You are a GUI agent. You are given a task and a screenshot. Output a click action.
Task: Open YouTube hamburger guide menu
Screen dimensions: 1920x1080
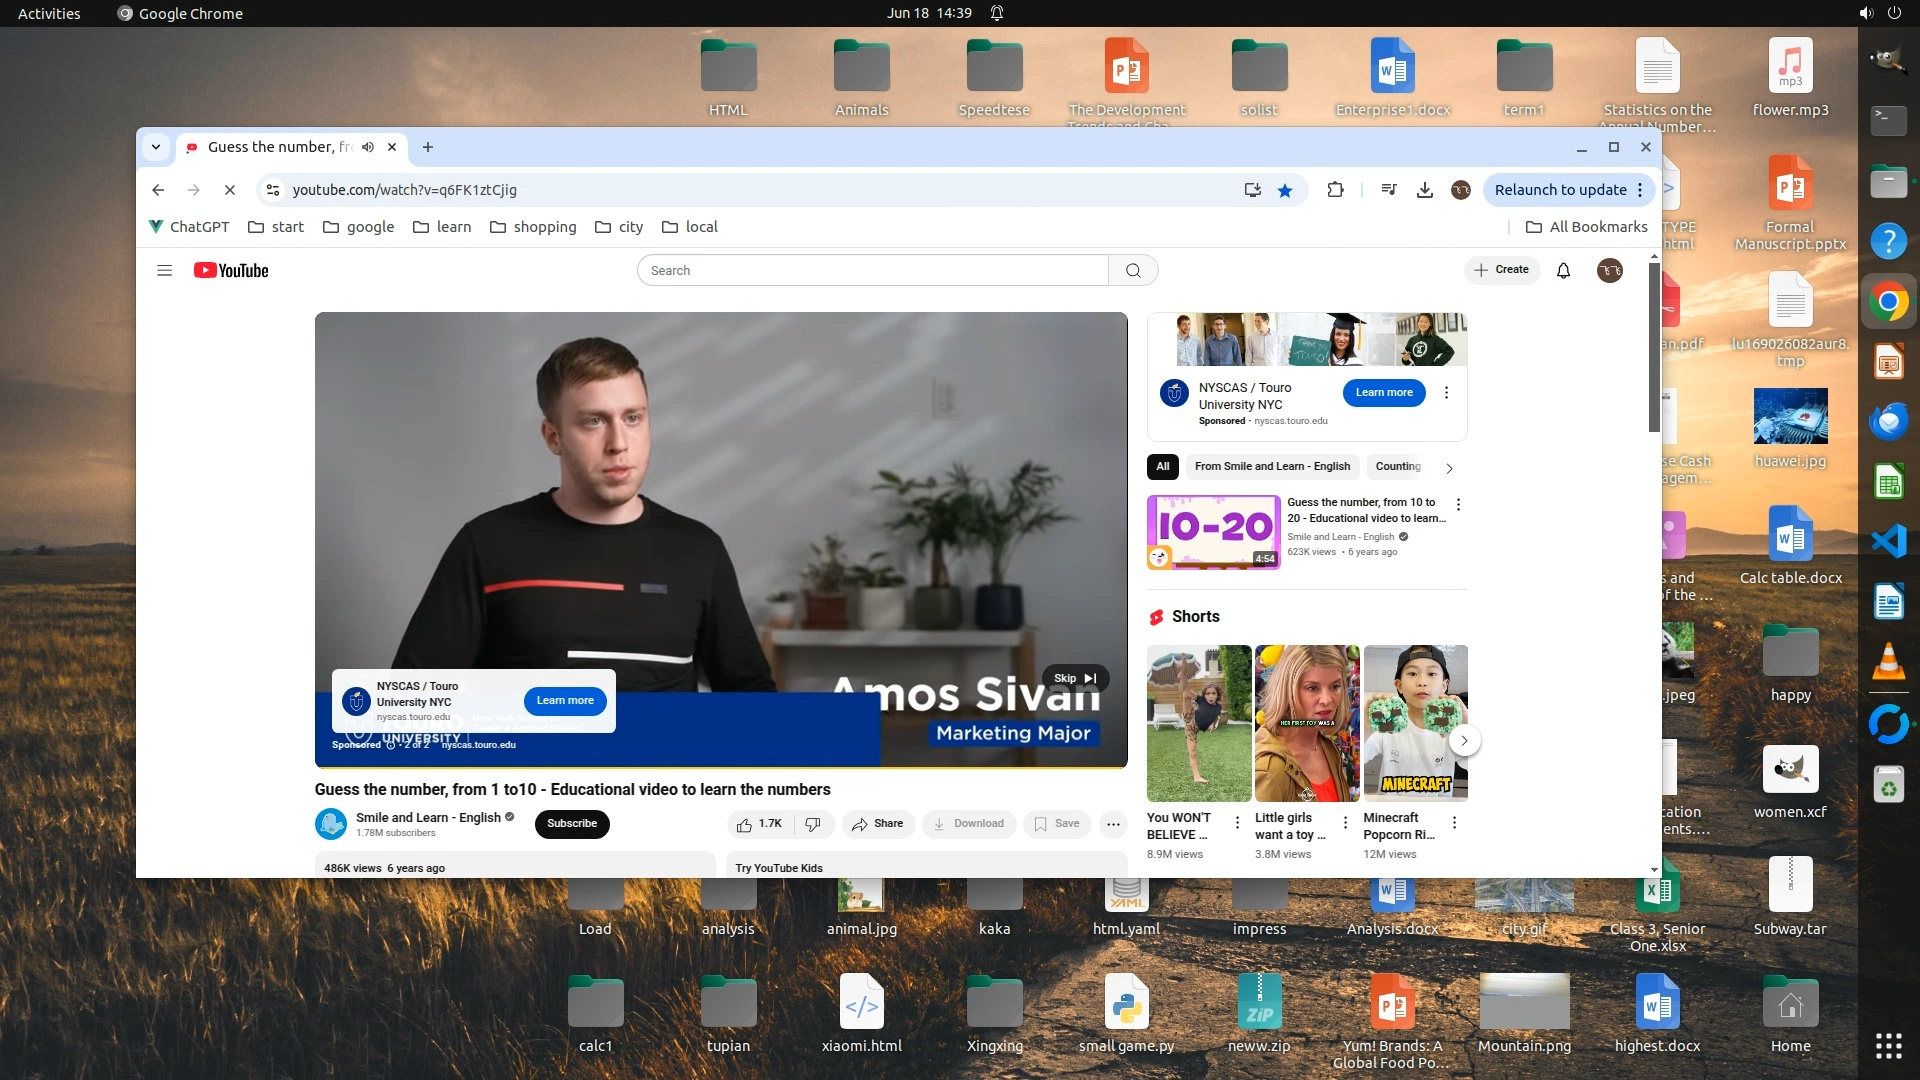(x=165, y=270)
